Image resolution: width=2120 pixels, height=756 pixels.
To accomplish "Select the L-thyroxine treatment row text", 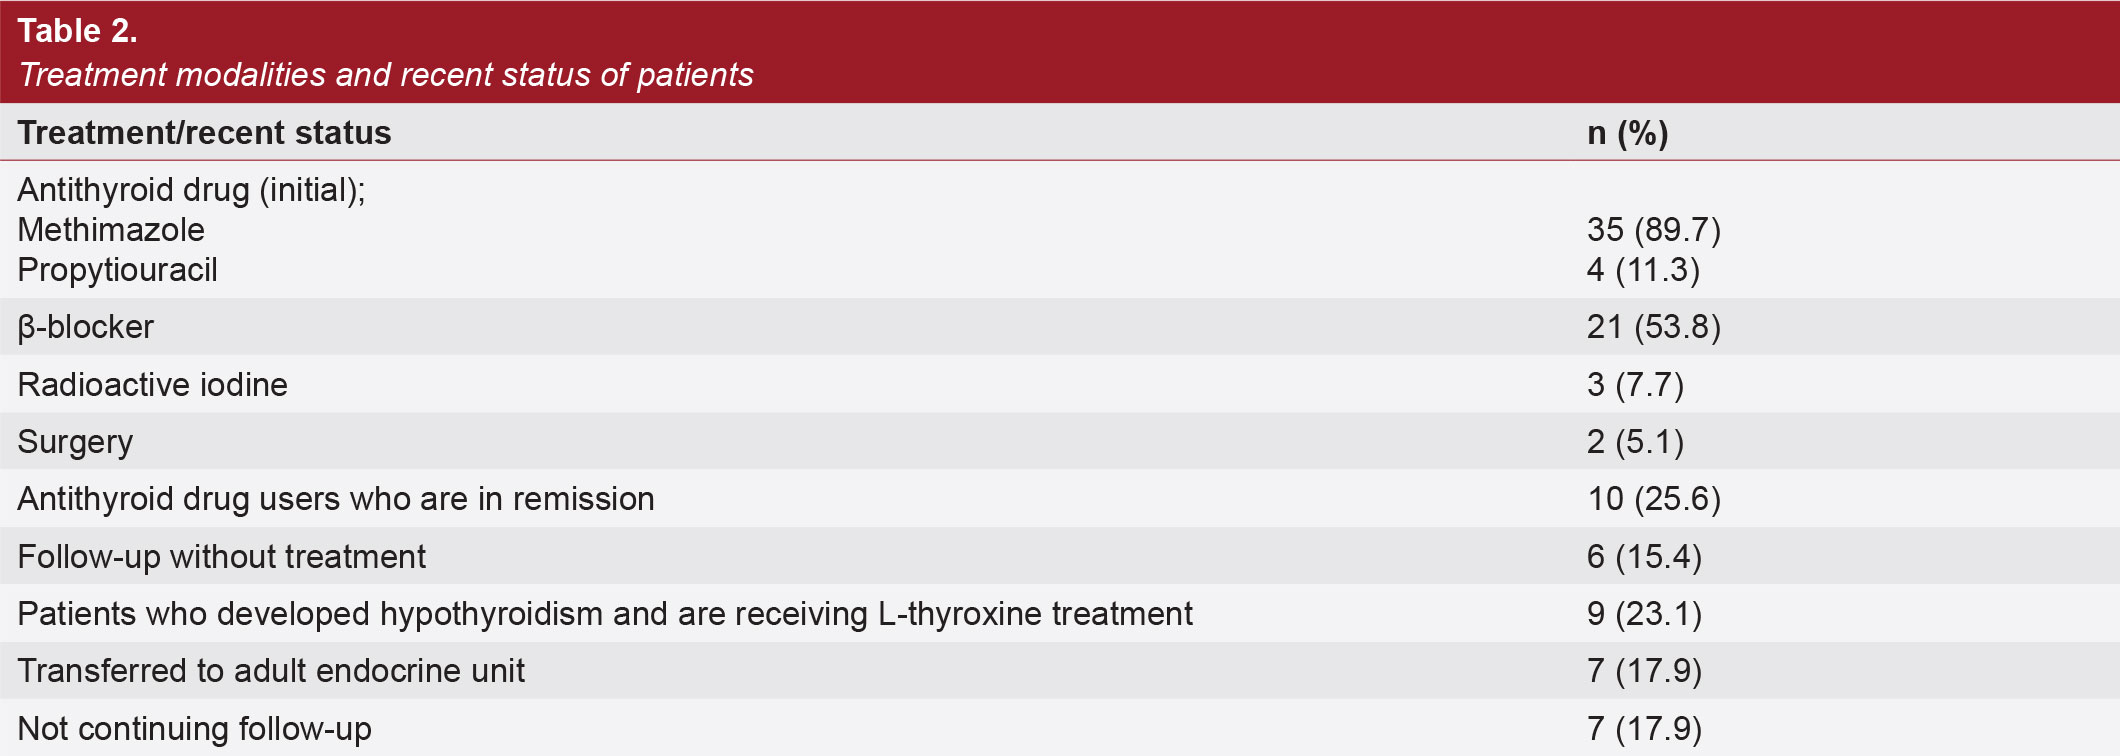I will [x=605, y=614].
